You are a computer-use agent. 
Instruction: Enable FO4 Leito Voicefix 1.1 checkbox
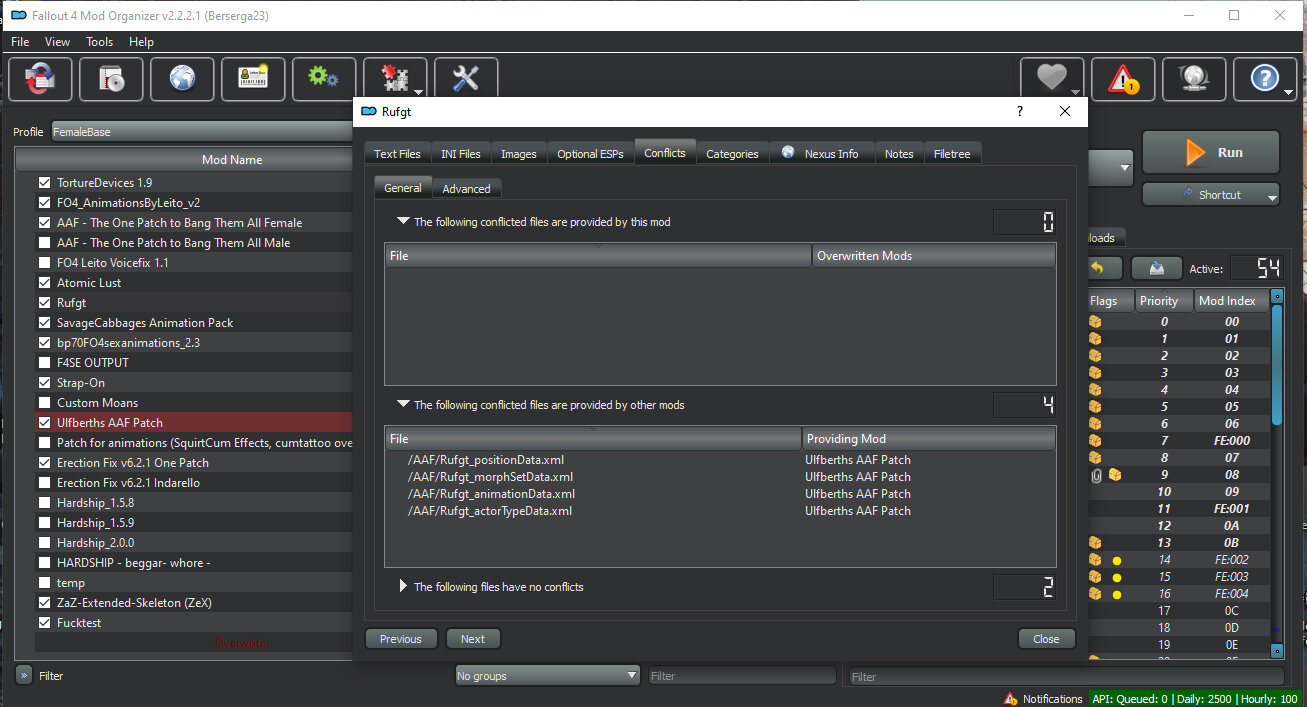pos(44,263)
